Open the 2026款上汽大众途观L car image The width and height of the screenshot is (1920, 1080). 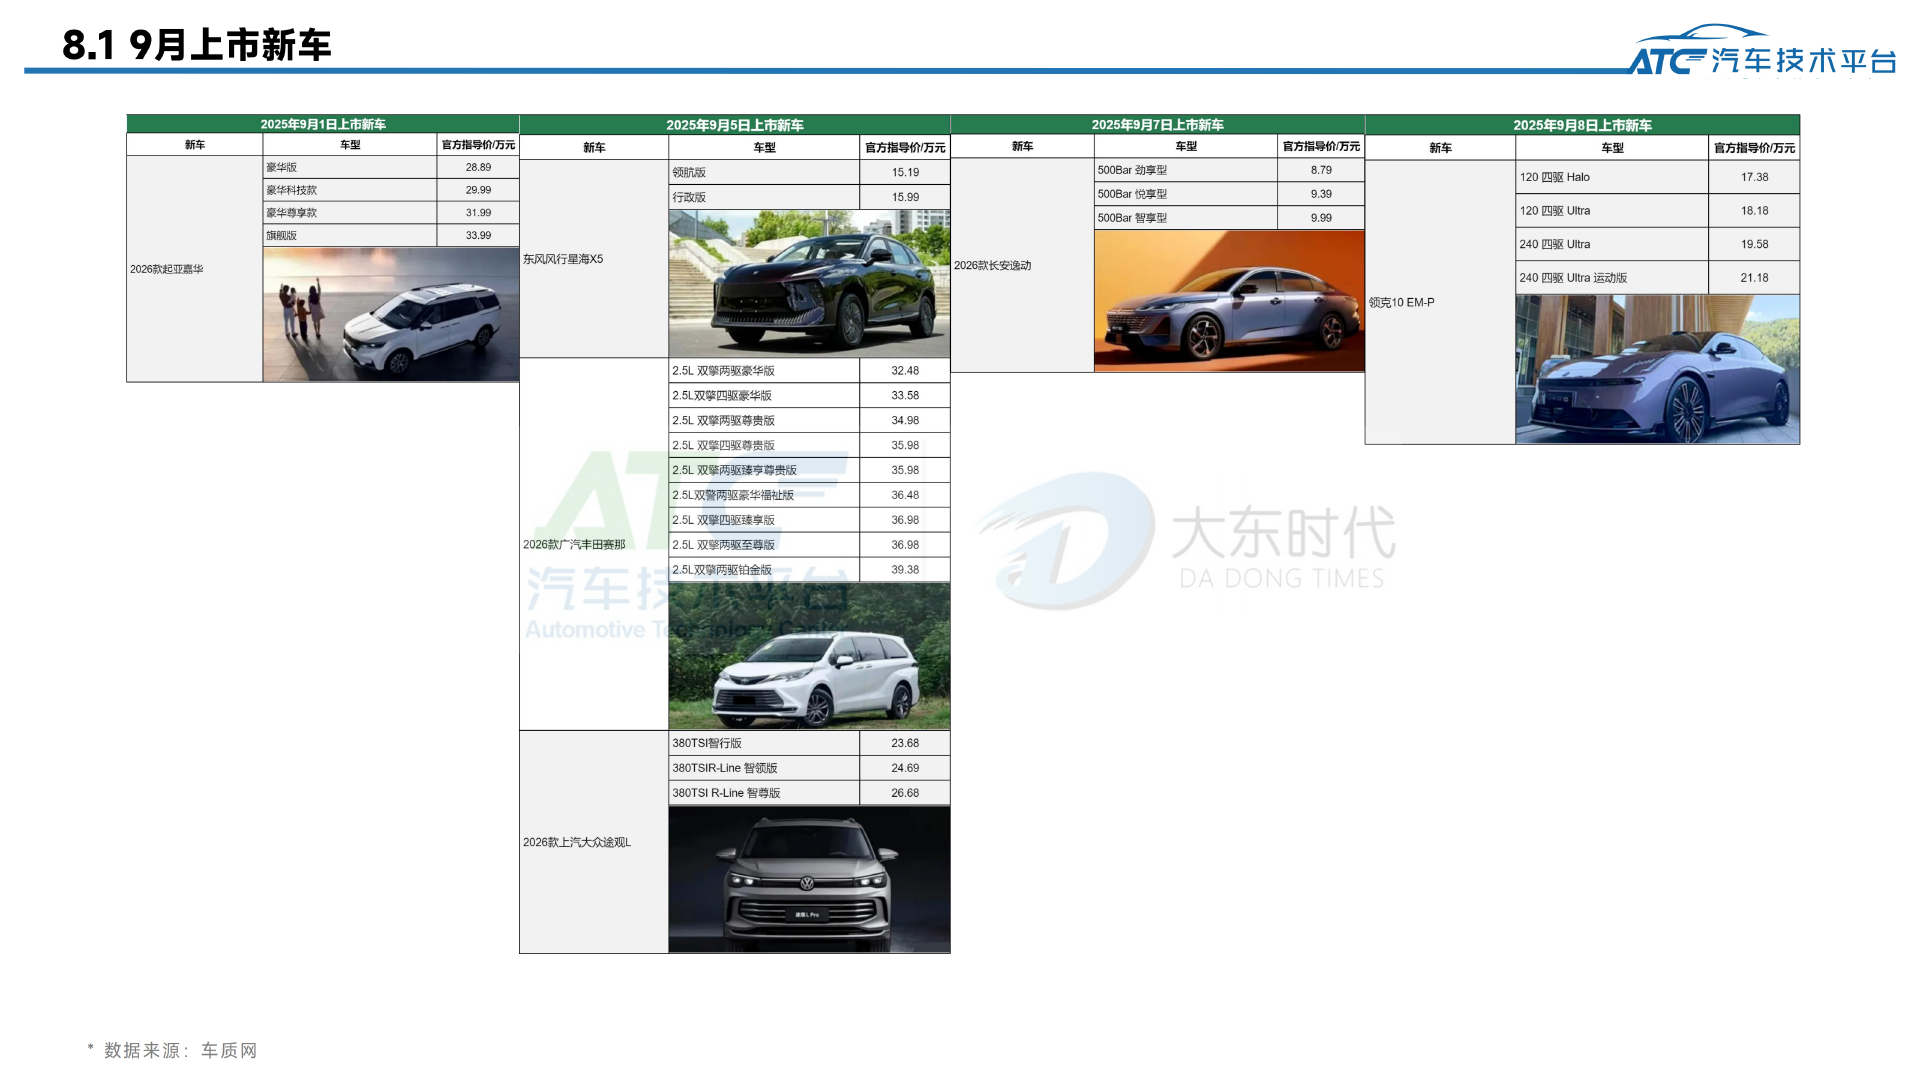(808, 880)
